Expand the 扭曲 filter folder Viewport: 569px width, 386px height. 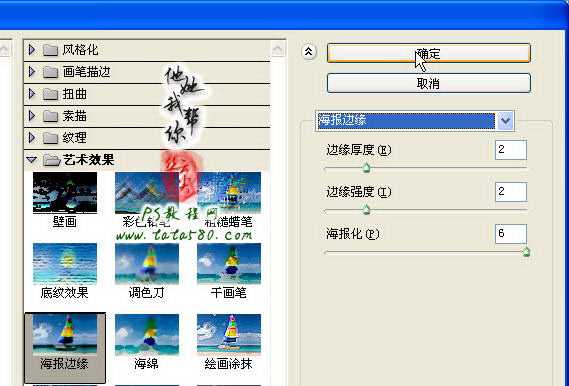[32, 94]
